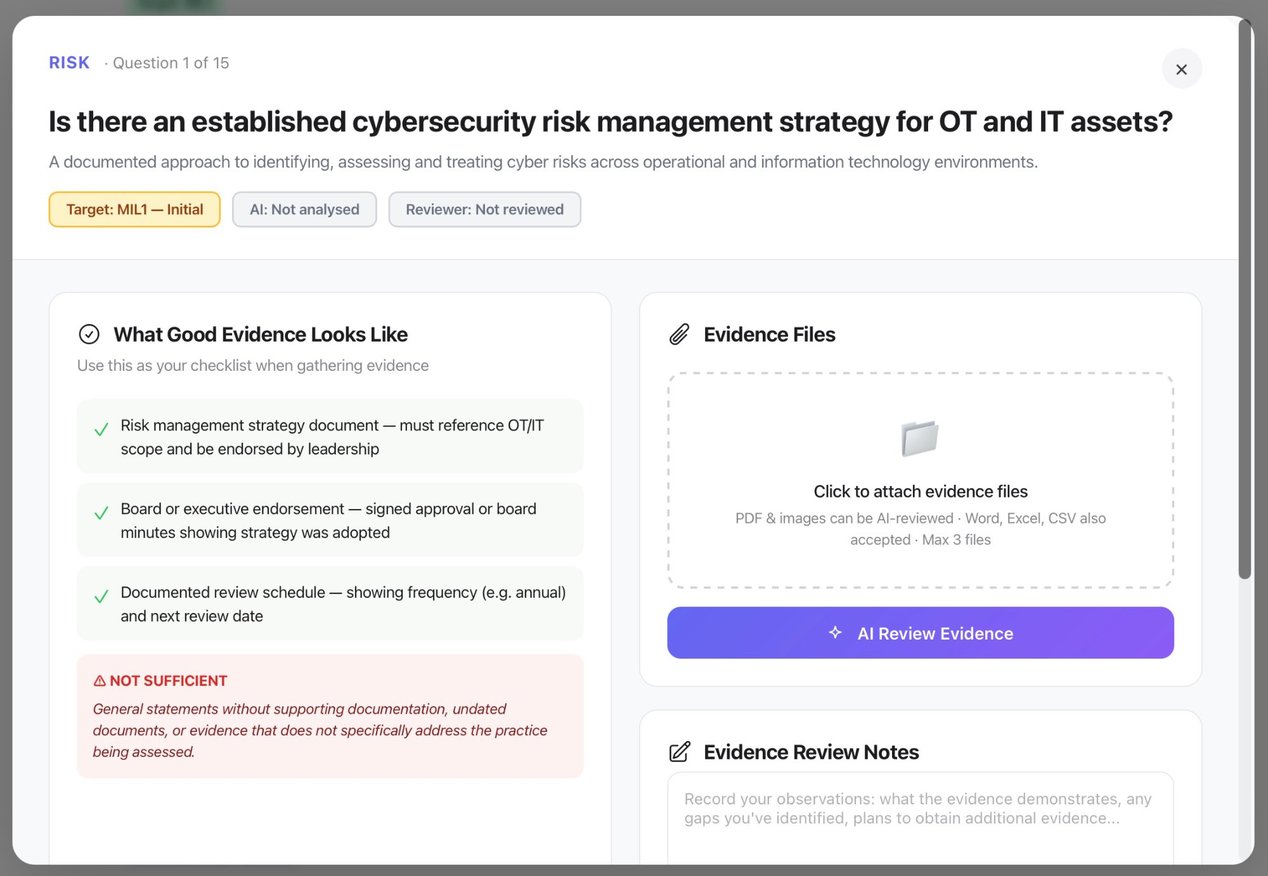Click the folder icon in the attach files area
The height and width of the screenshot is (876, 1268).
(919, 438)
